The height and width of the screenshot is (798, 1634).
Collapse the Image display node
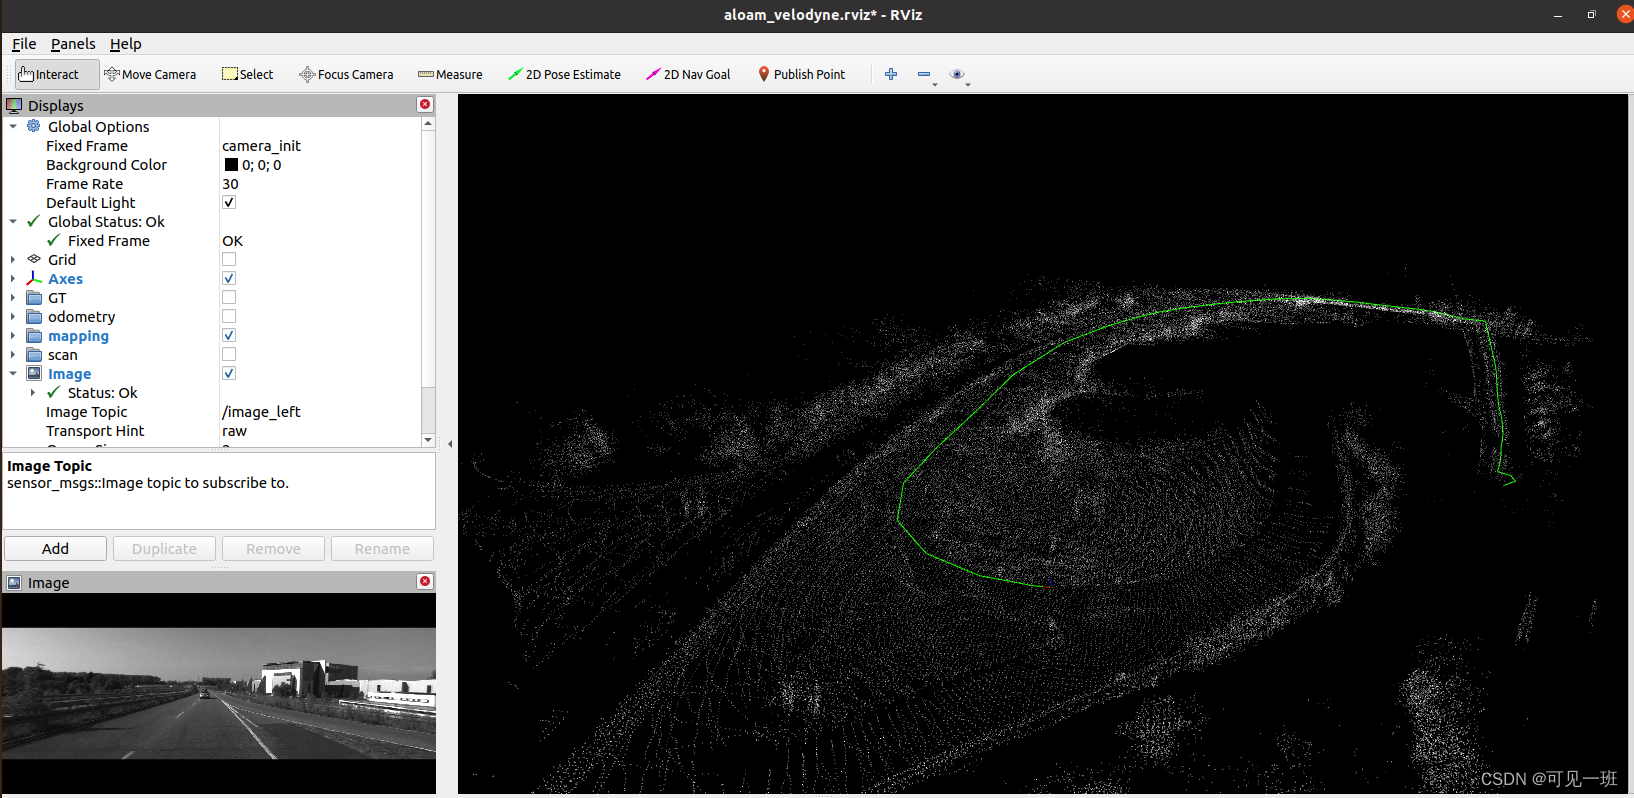(x=13, y=373)
